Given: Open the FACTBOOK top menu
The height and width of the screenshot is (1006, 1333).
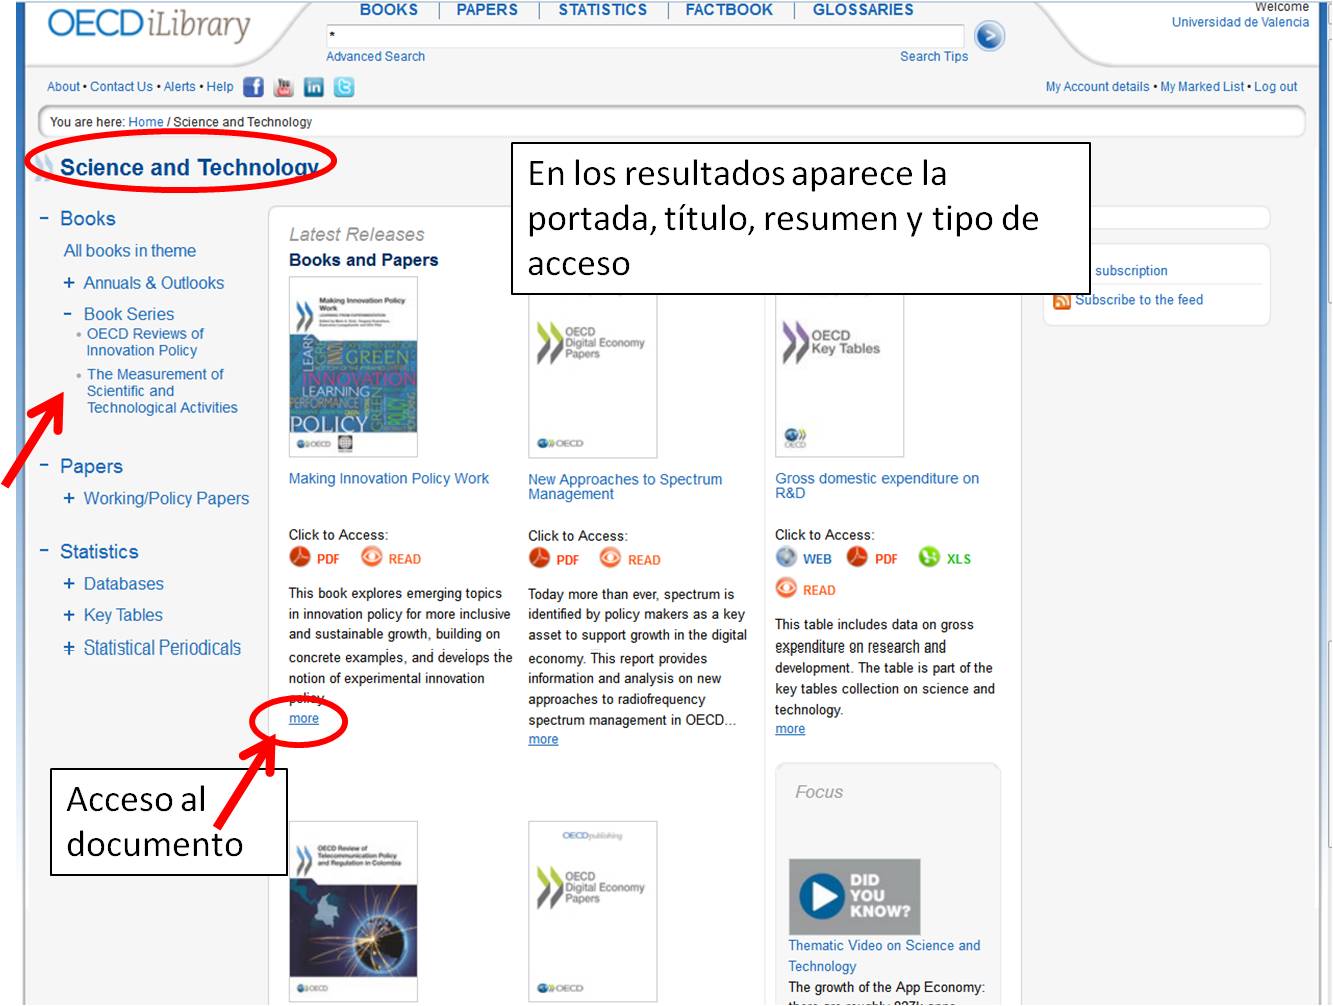Looking at the screenshot, I should [x=729, y=10].
